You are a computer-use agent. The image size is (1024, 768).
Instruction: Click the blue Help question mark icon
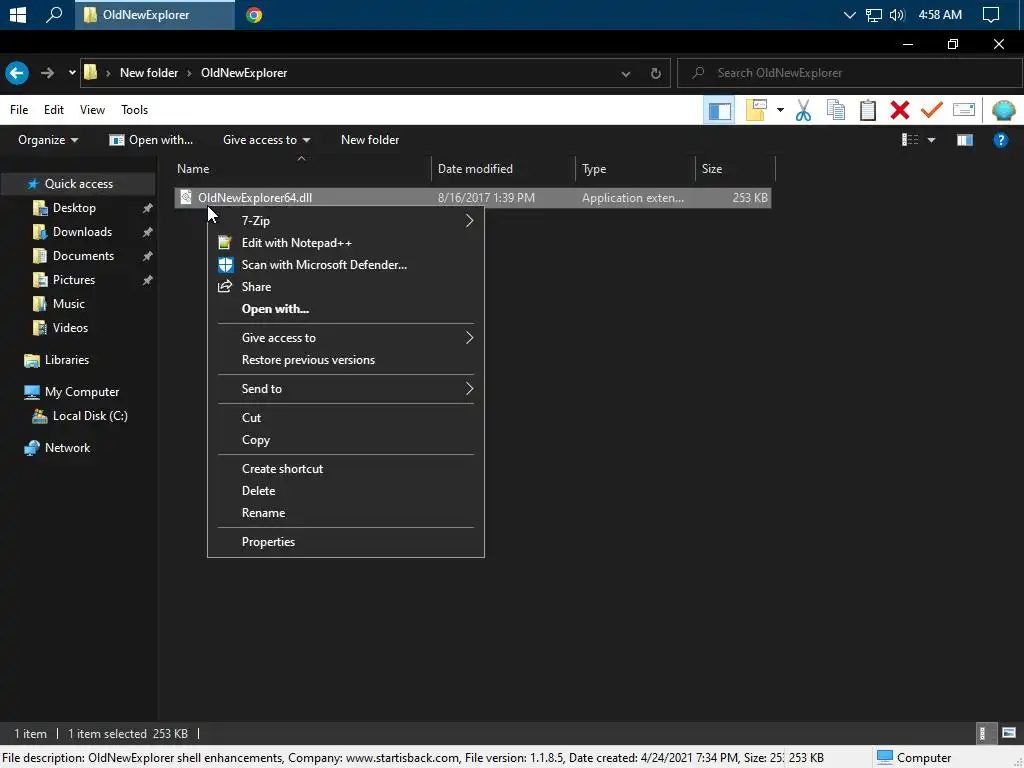coord(1000,140)
